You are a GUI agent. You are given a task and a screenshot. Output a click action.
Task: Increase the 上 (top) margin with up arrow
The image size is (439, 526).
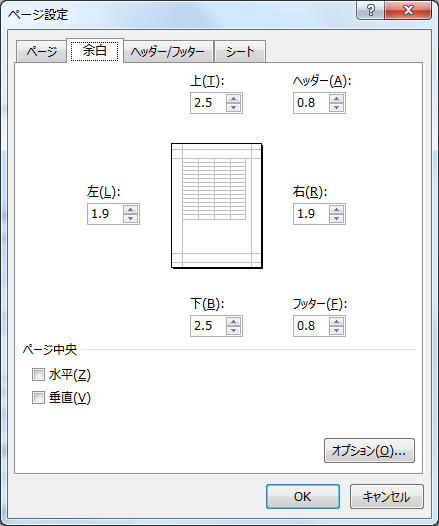[x=233, y=99]
